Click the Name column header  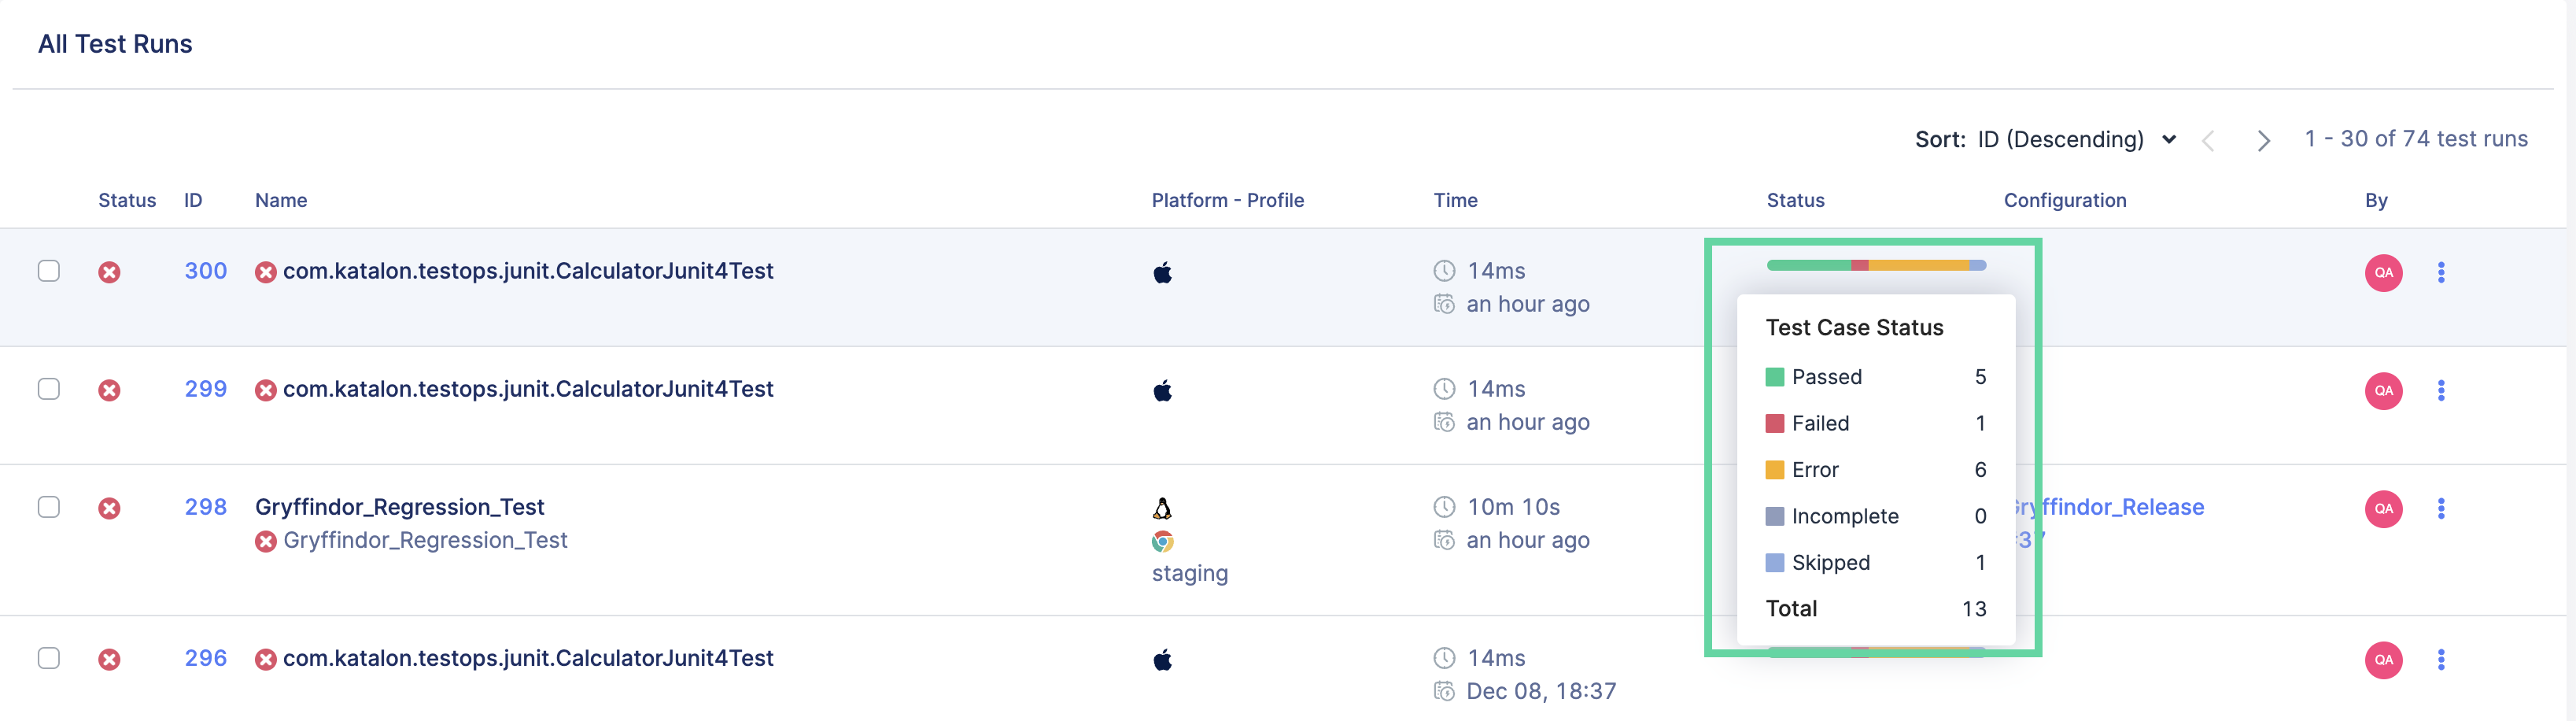click(x=281, y=200)
